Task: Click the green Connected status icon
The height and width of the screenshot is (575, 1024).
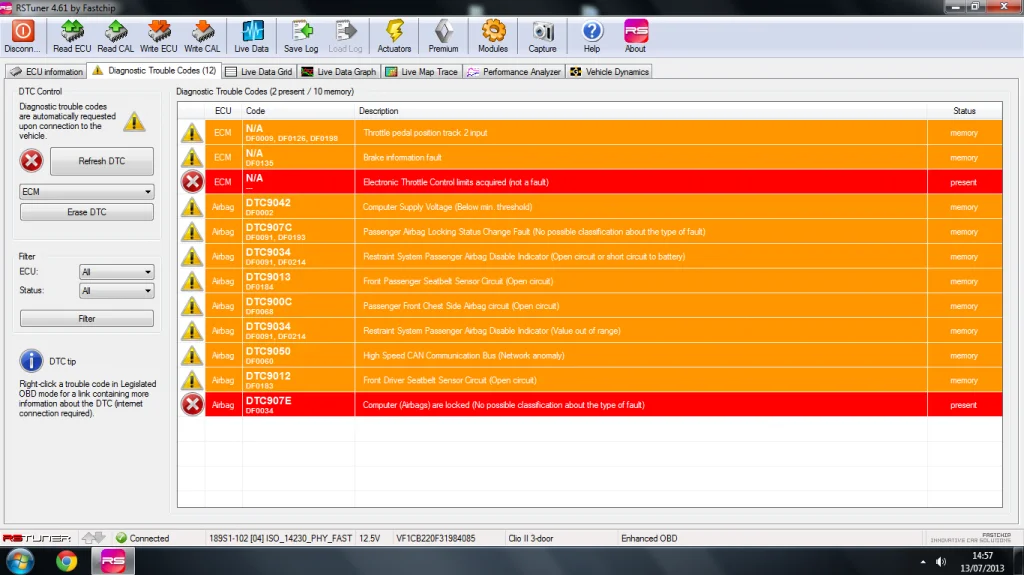Action: (121, 538)
